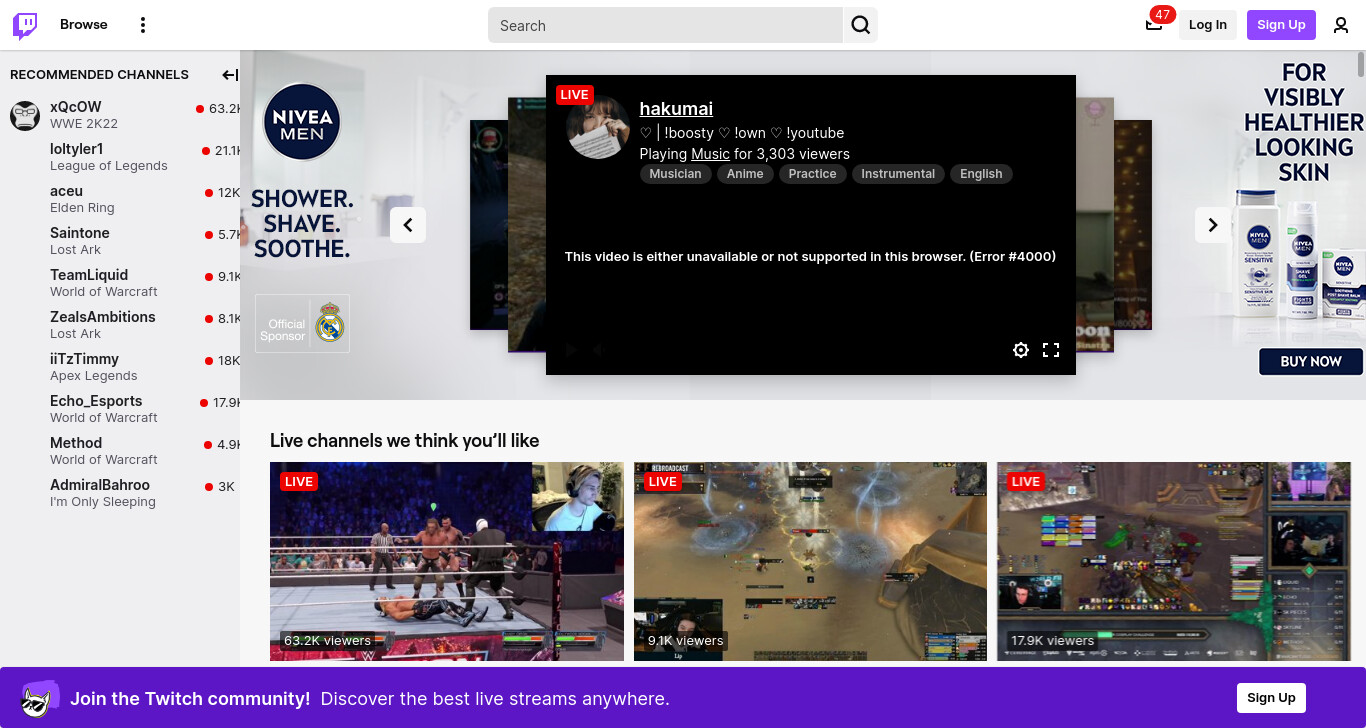Open hakumai avatar in featured stream

click(x=598, y=128)
